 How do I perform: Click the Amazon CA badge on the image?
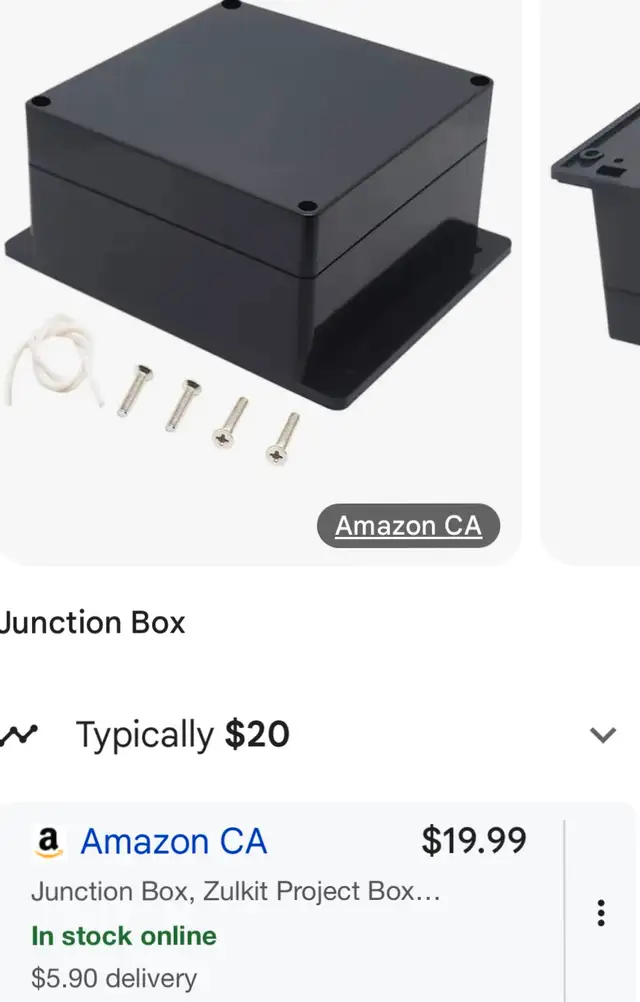(x=408, y=525)
